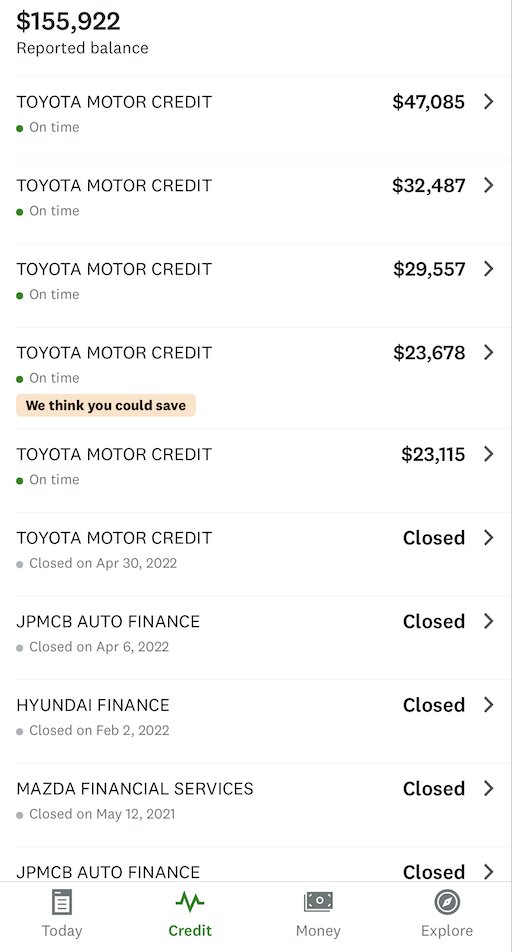This screenshot has height=952, width=512.
Task: Open the Today tab icon
Action: 62,902
